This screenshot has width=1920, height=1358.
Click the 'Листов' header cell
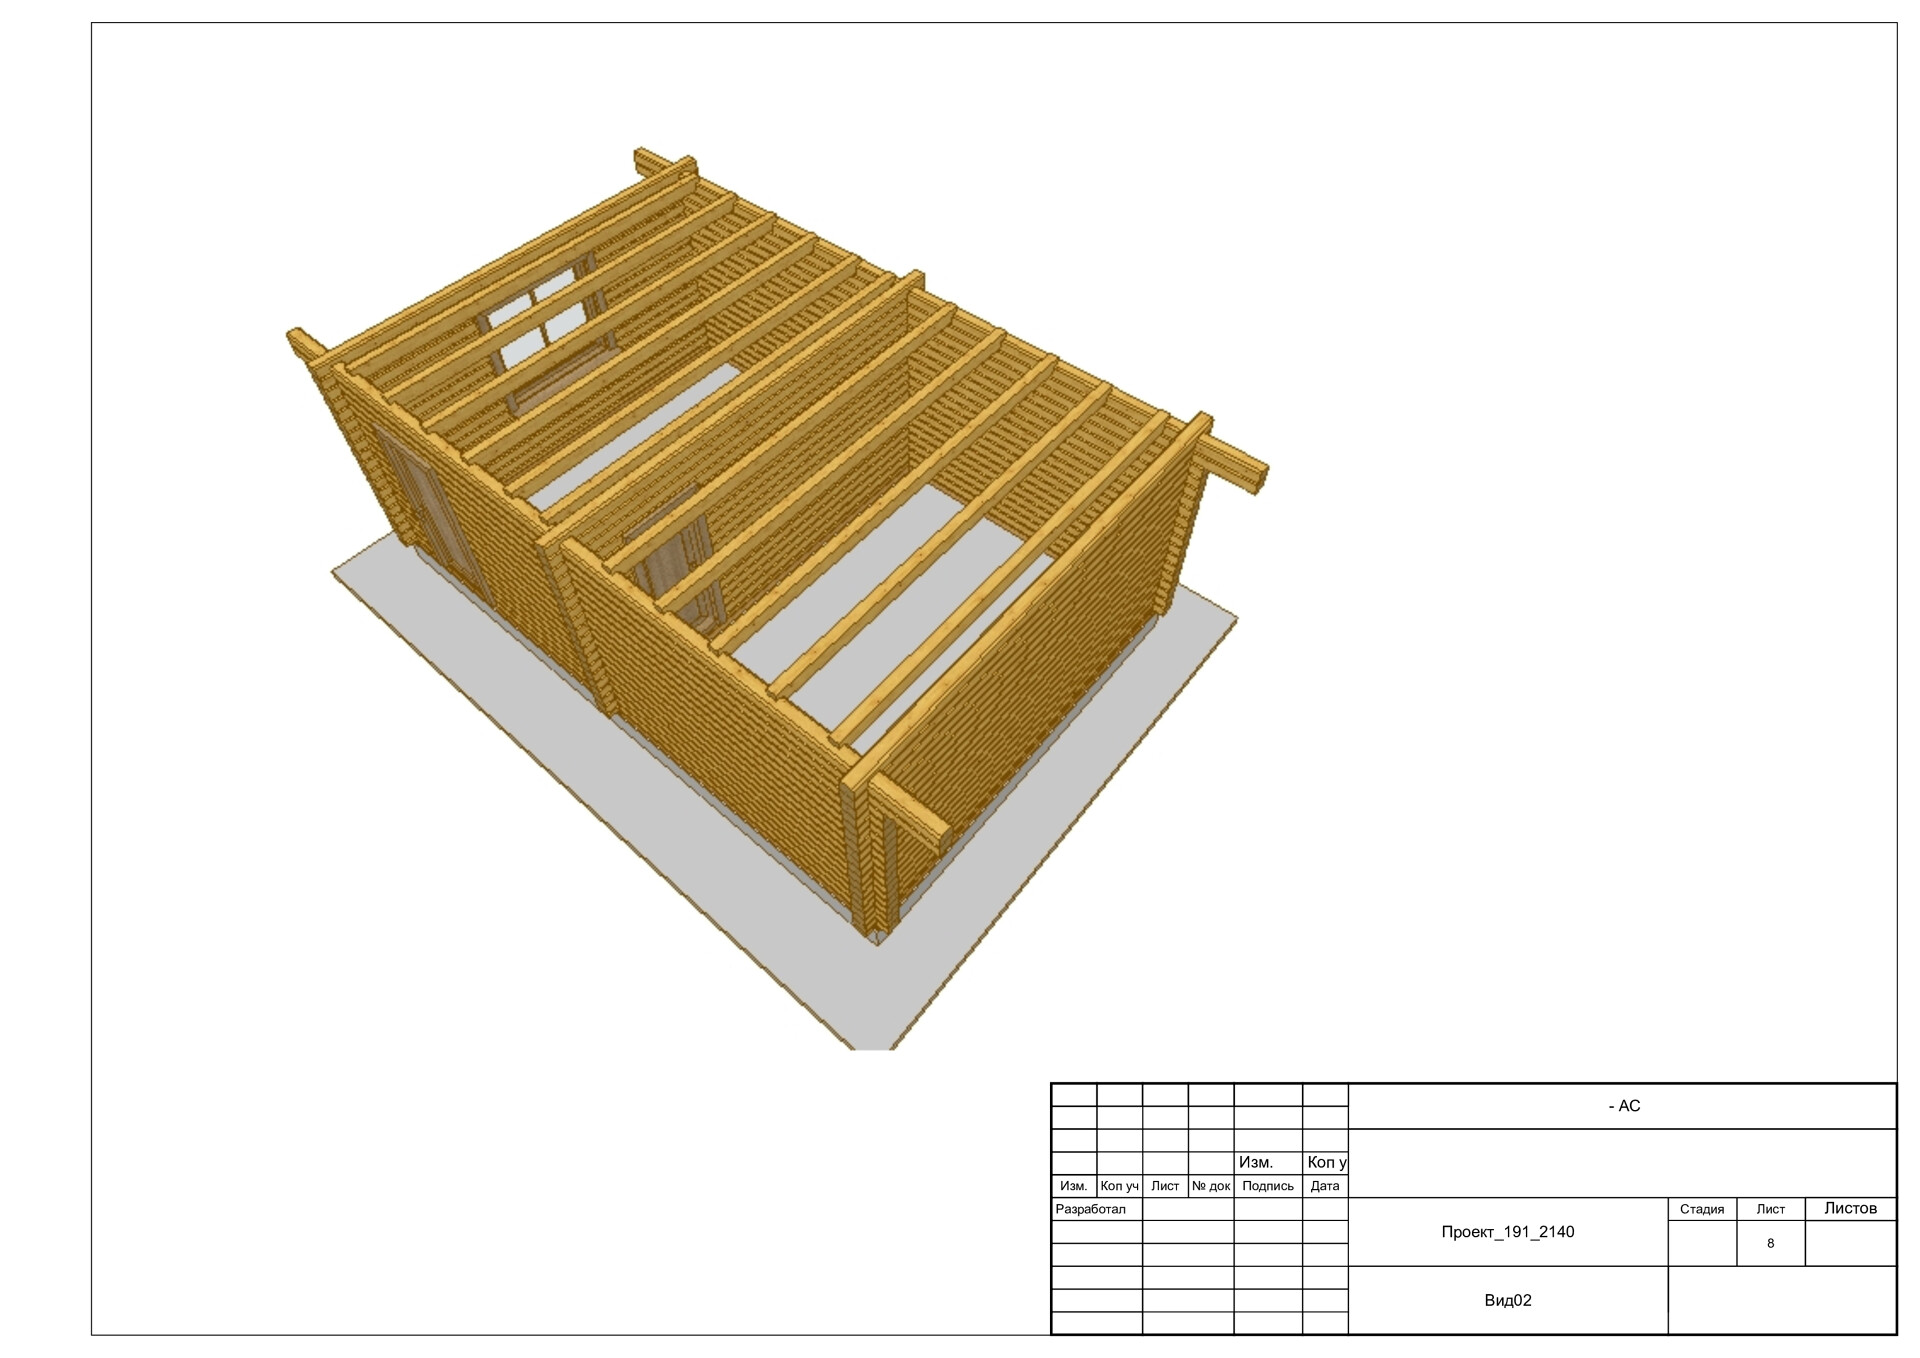(1850, 1208)
